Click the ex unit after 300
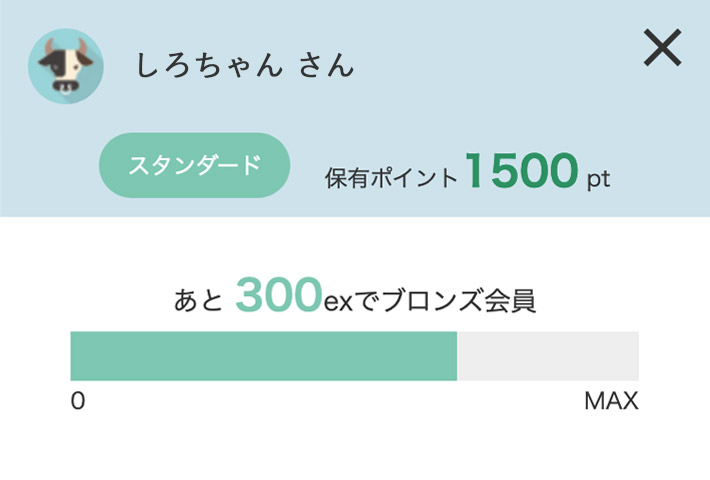 [x=339, y=301]
